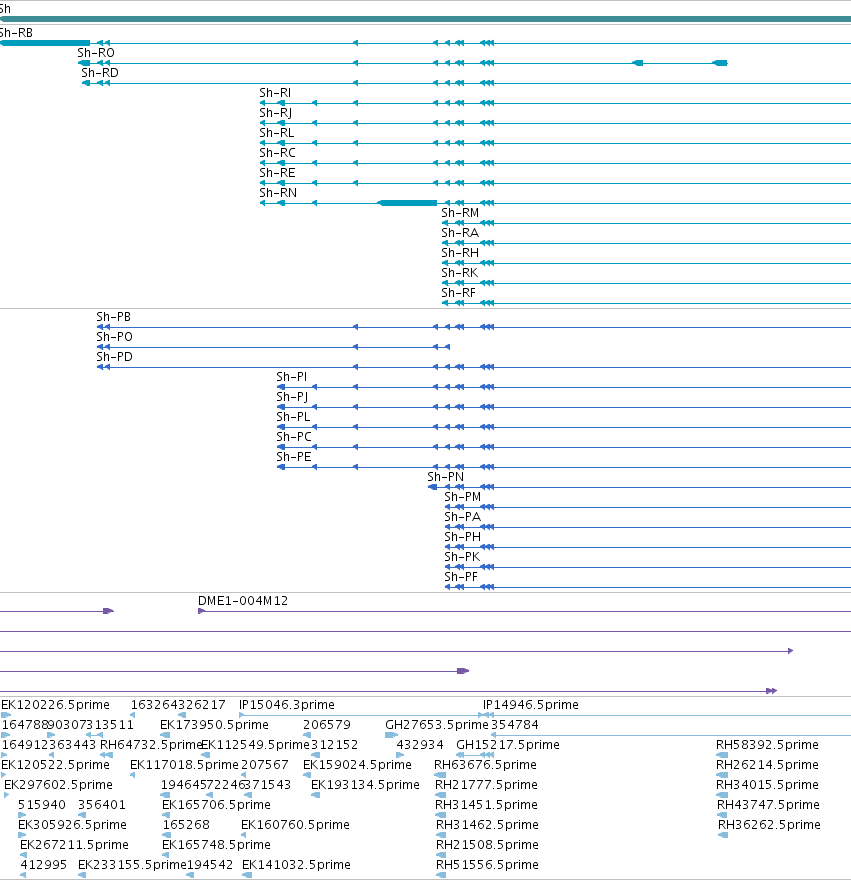This screenshot has width=851, height=880.
Task: Select the Sh-PC protein label
Action: click(x=294, y=437)
